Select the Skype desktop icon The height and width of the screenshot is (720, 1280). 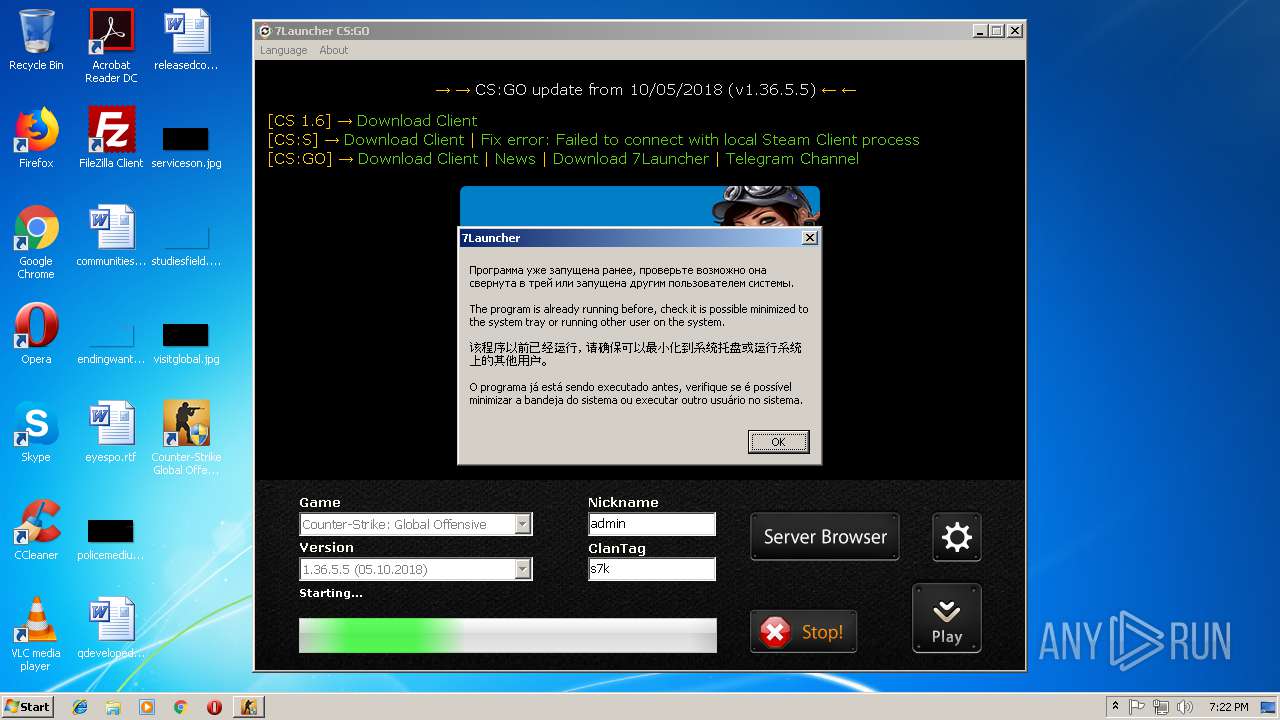[x=36, y=432]
